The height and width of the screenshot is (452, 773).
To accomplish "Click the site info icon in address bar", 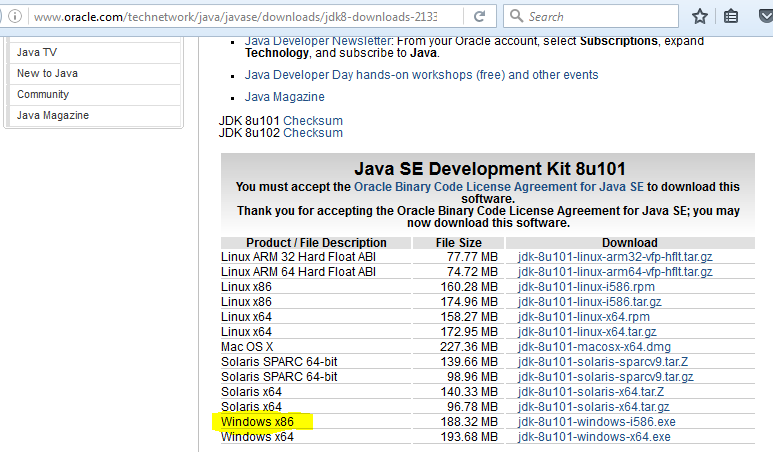I will tap(15, 17).
